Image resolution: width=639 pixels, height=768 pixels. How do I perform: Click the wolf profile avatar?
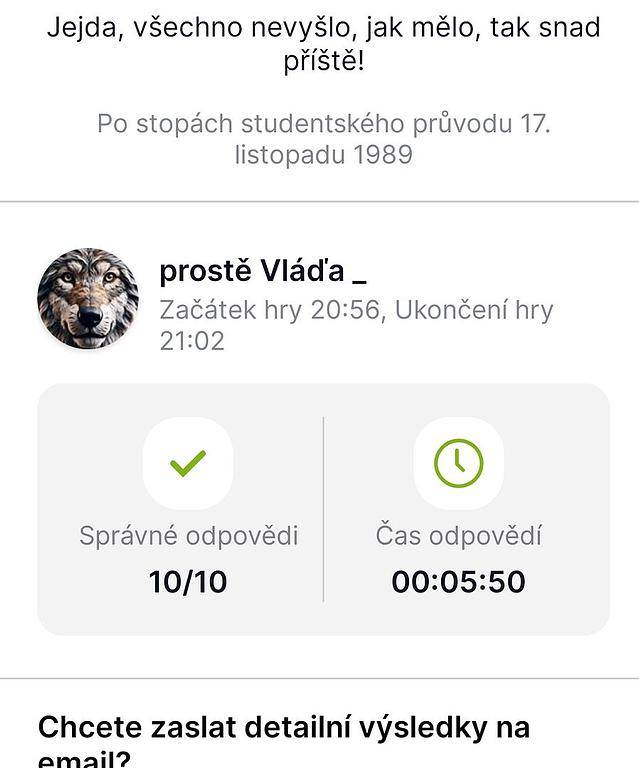88,298
